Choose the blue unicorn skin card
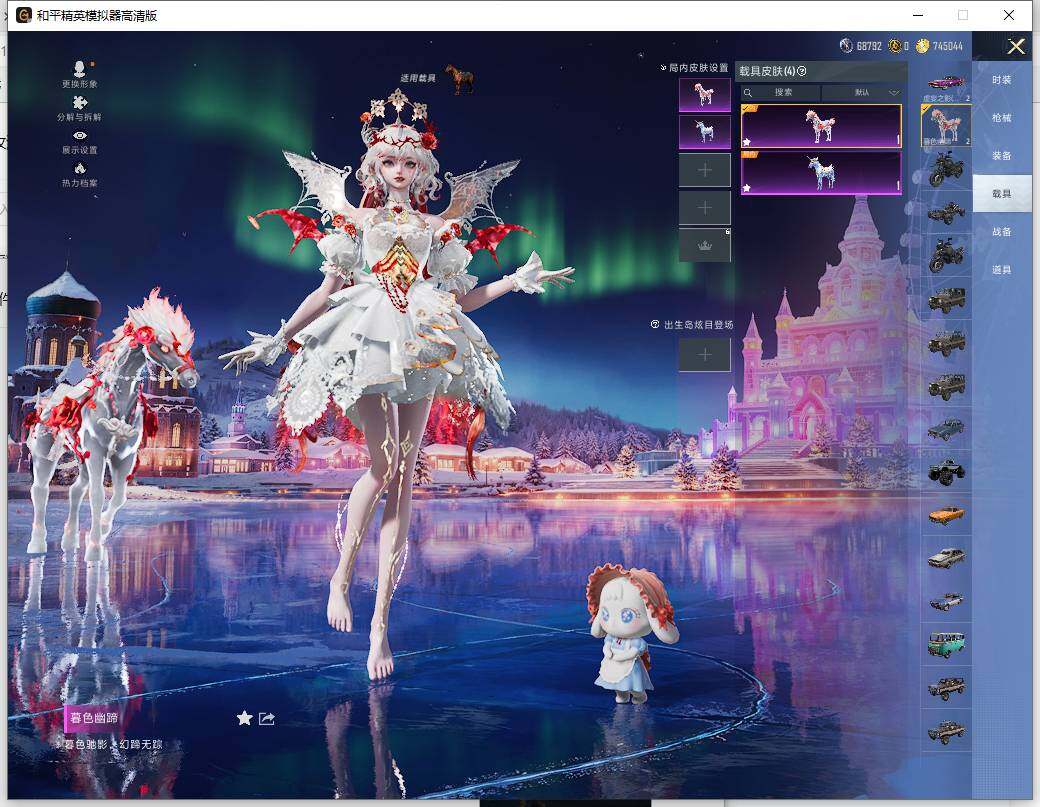This screenshot has height=807, width=1040. 821,172
